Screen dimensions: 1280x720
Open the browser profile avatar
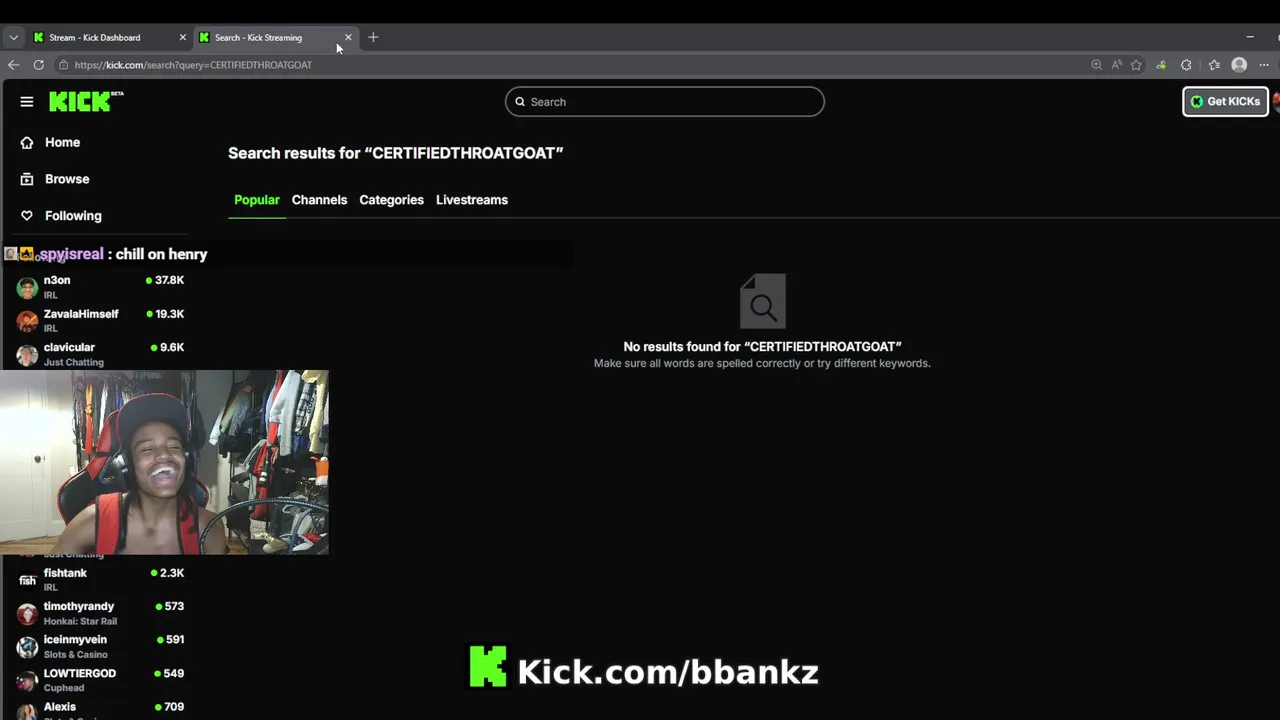tap(1239, 65)
